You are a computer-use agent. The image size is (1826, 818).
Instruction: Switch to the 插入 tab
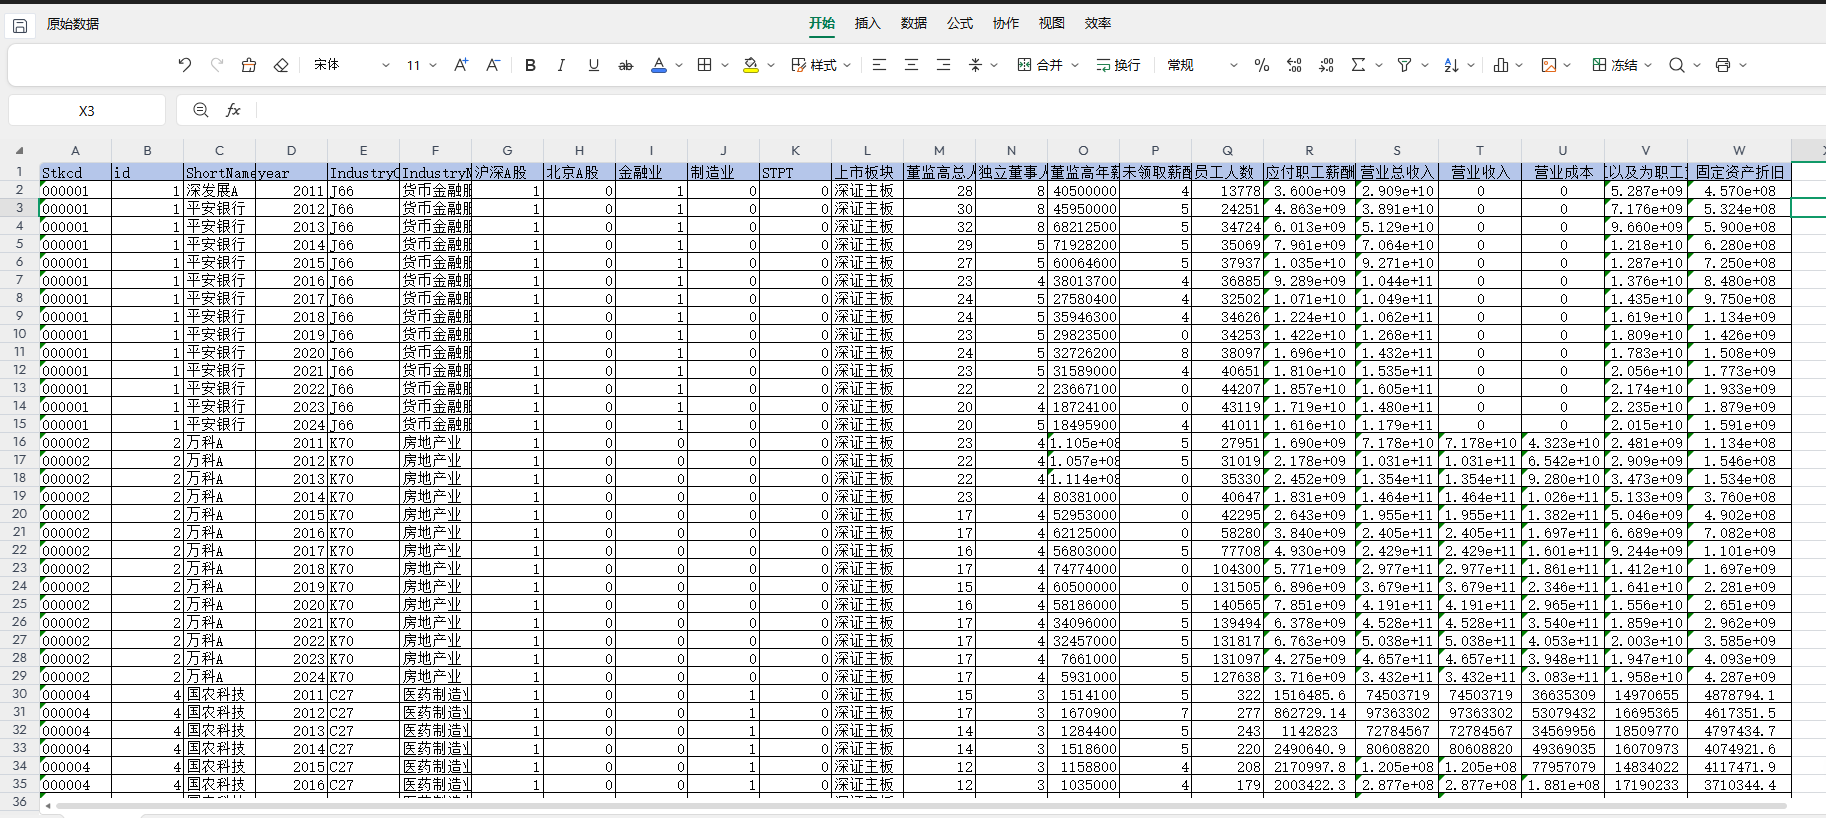pyautogui.click(x=867, y=23)
